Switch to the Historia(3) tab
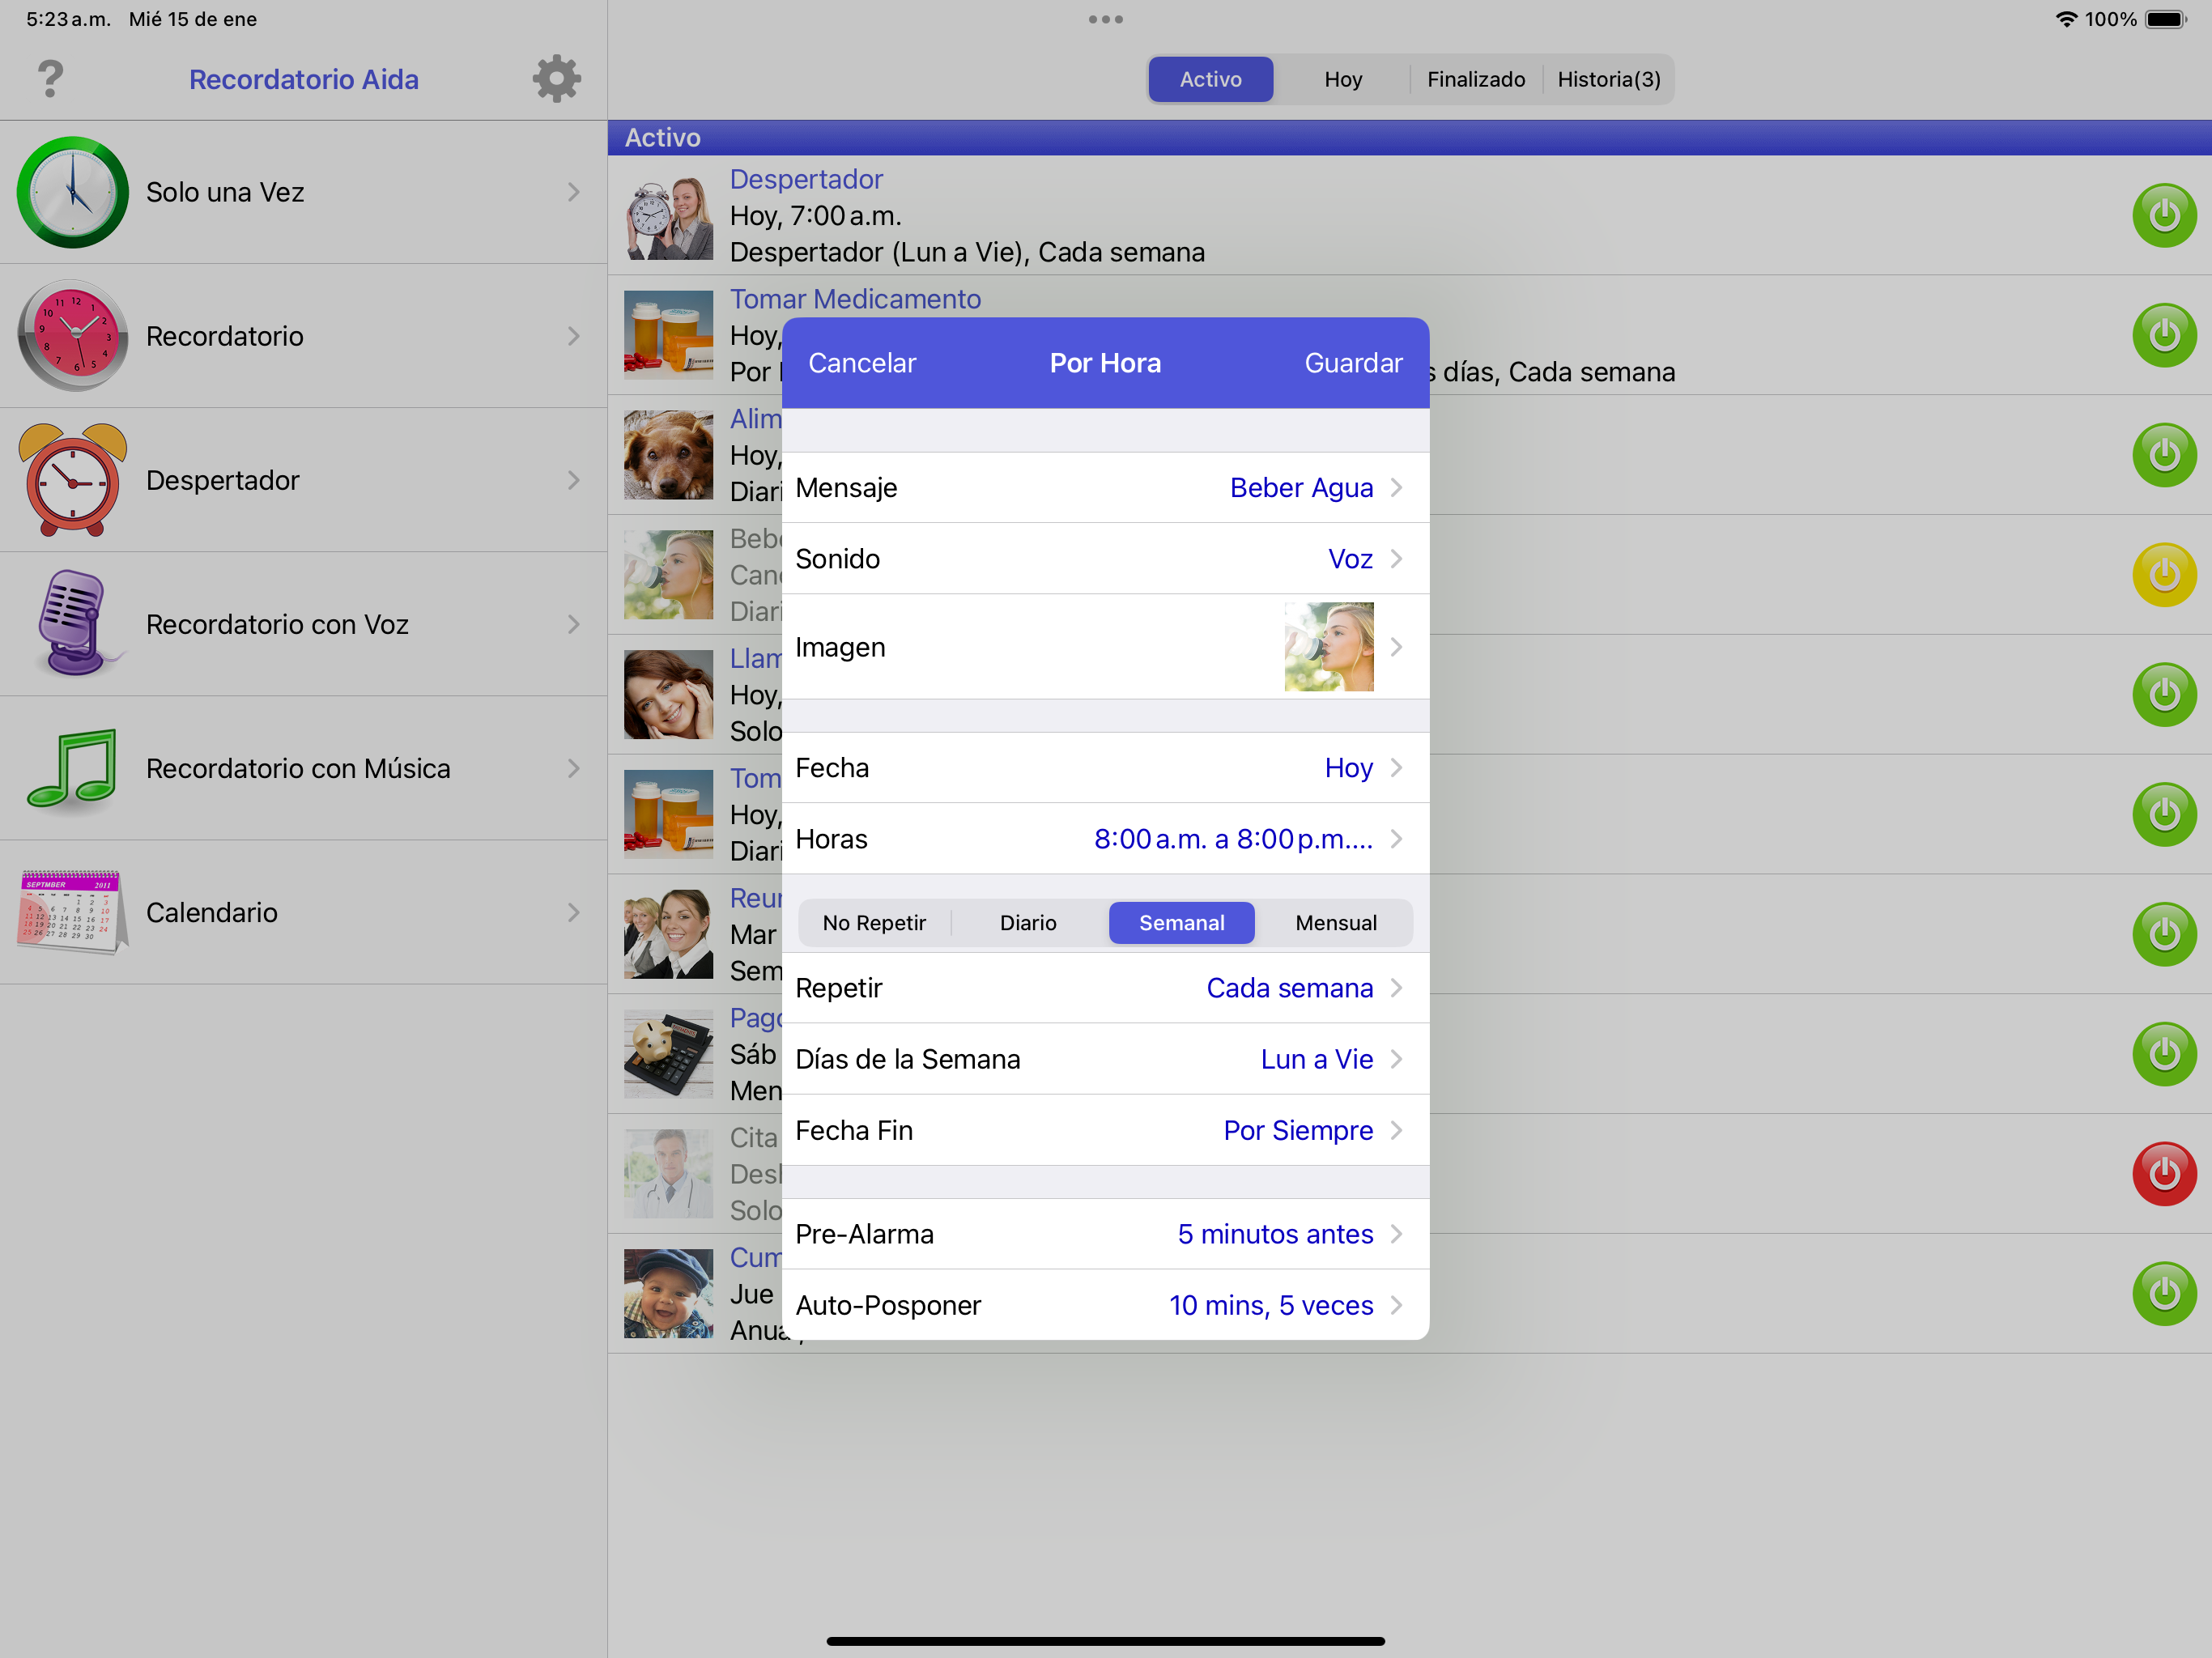The height and width of the screenshot is (1658, 2212). click(1608, 79)
